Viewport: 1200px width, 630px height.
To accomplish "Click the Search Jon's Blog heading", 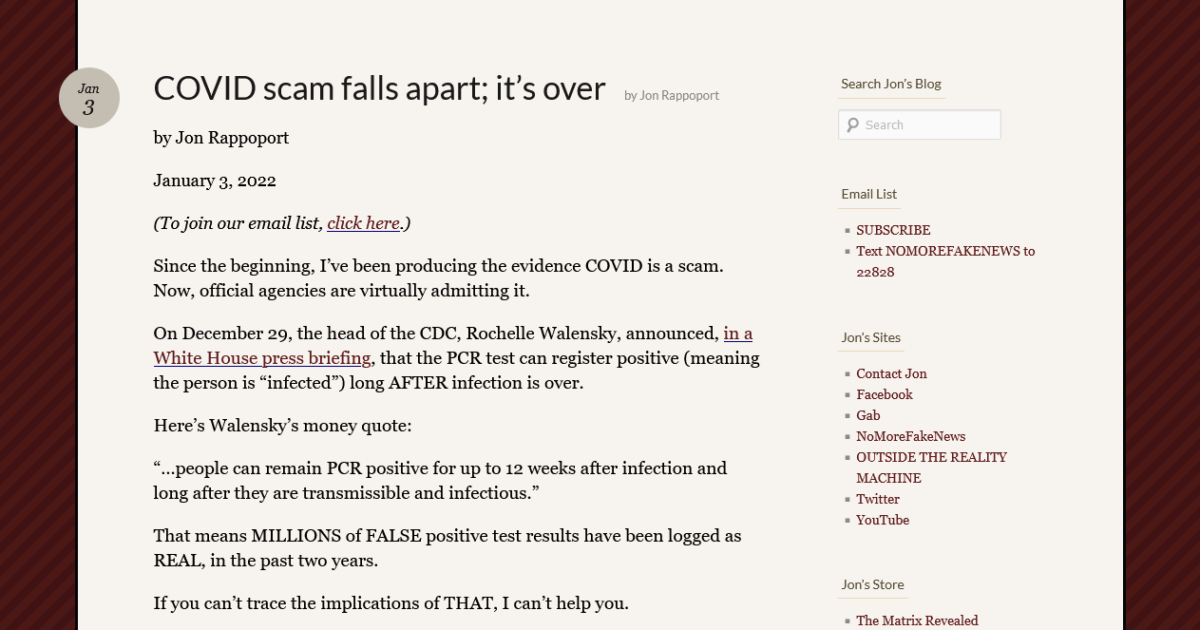I will pos(891,84).
